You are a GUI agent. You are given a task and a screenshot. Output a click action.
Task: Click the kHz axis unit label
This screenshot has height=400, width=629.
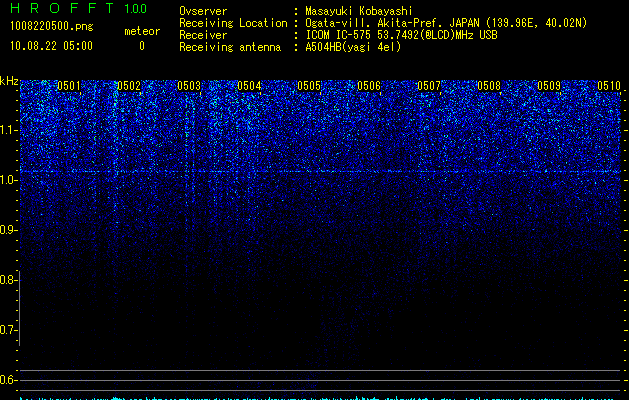(x=9, y=81)
